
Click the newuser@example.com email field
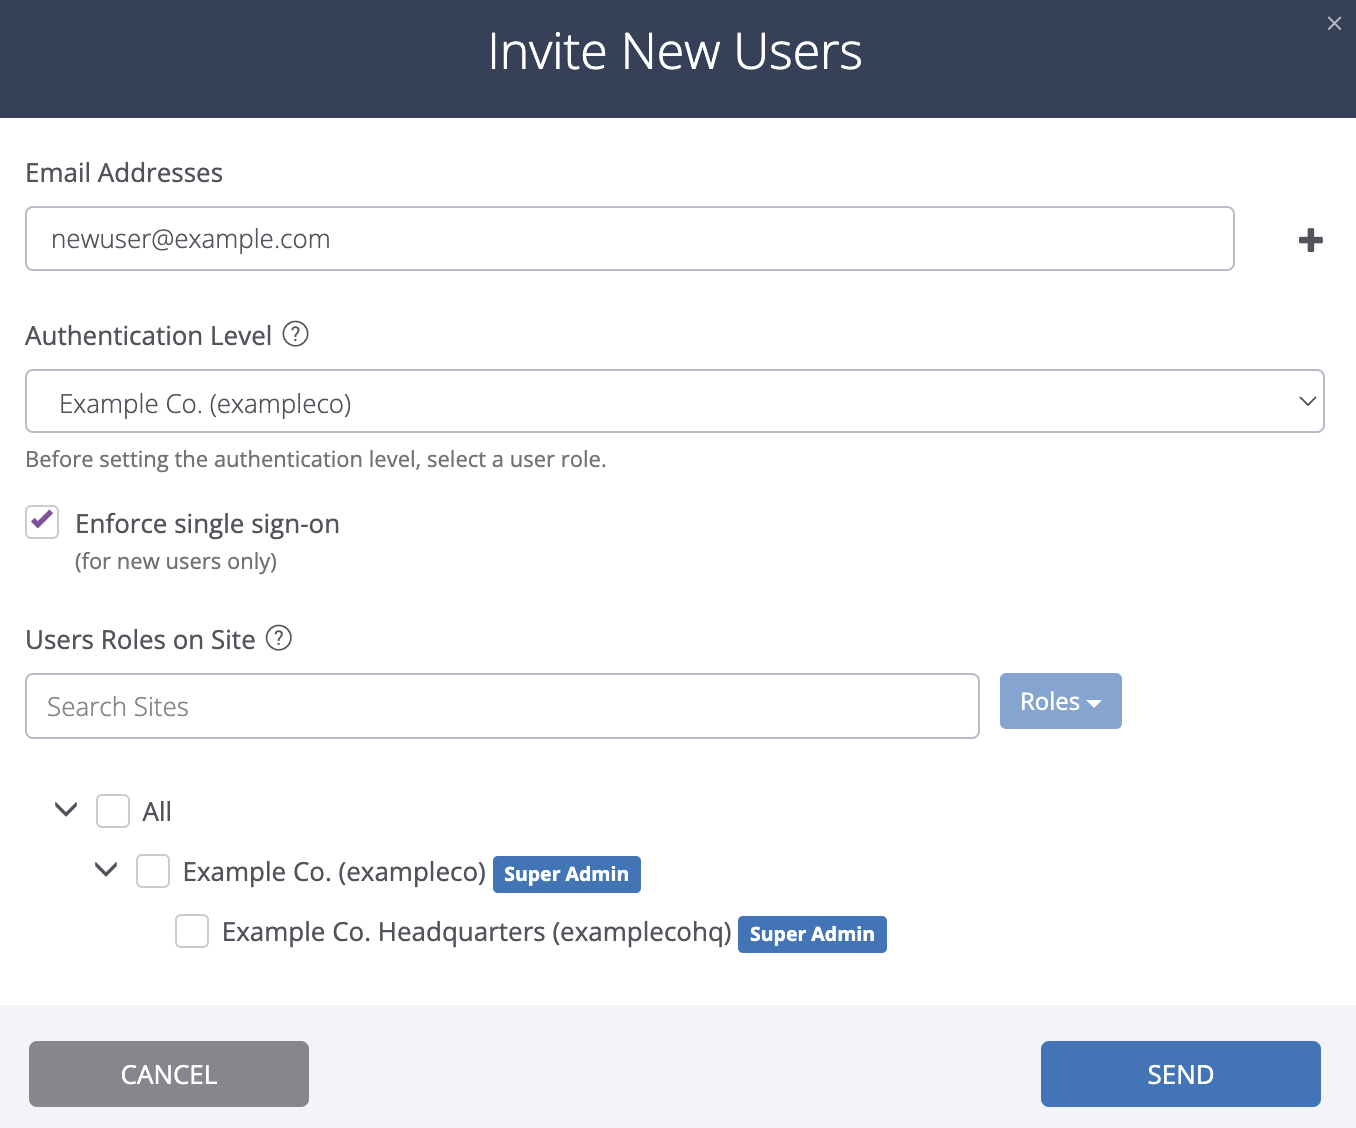click(629, 239)
